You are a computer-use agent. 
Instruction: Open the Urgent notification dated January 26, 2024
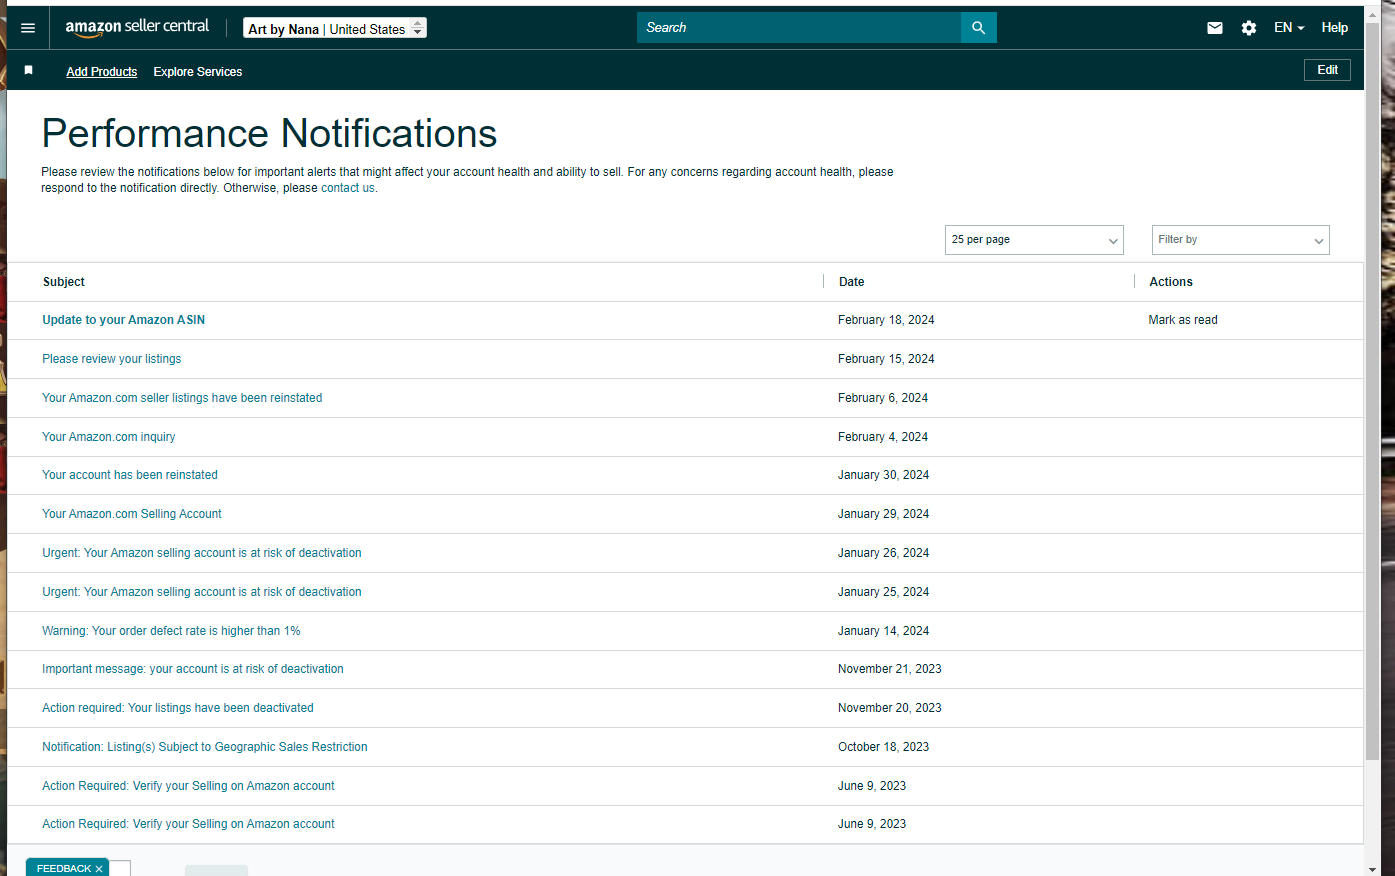tap(202, 553)
